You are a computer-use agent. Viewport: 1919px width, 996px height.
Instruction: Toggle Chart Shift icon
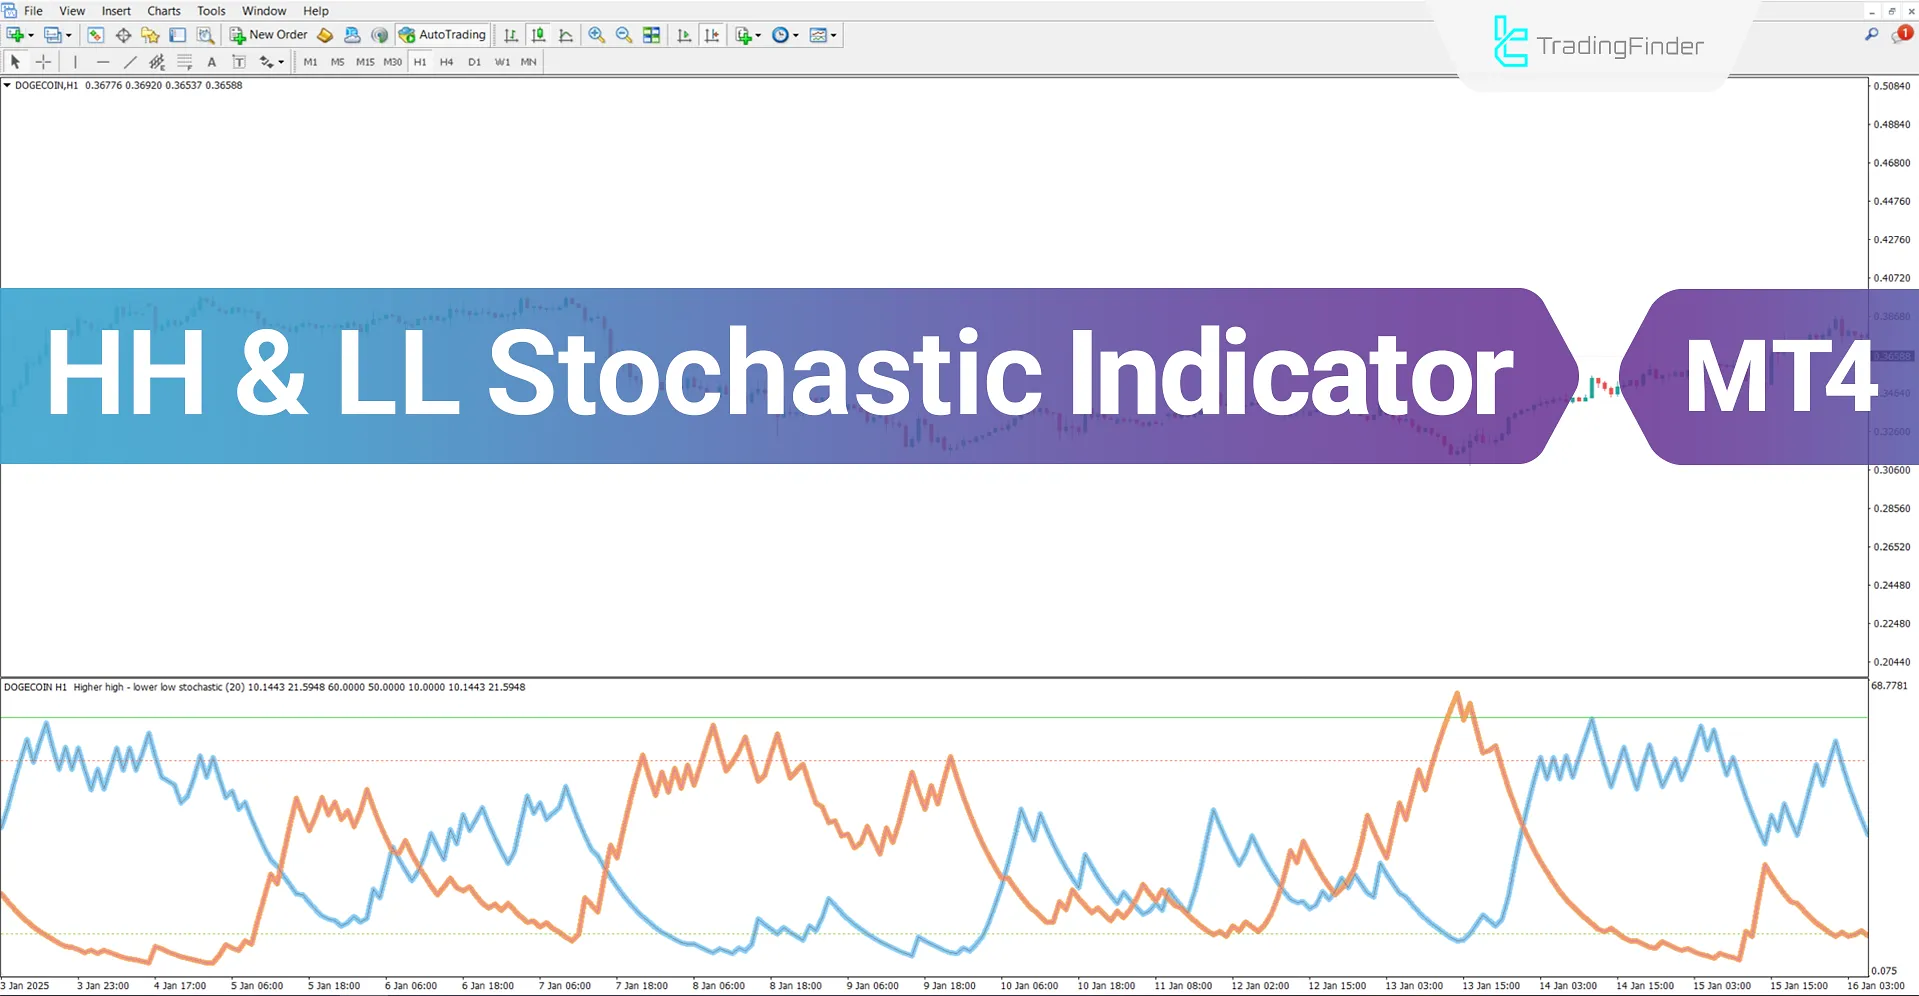pos(712,35)
